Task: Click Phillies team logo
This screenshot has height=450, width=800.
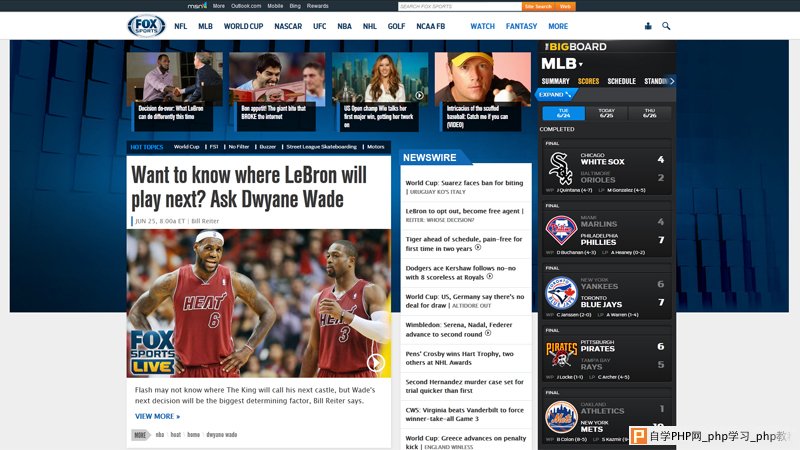Action: click(x=561, y=231)
